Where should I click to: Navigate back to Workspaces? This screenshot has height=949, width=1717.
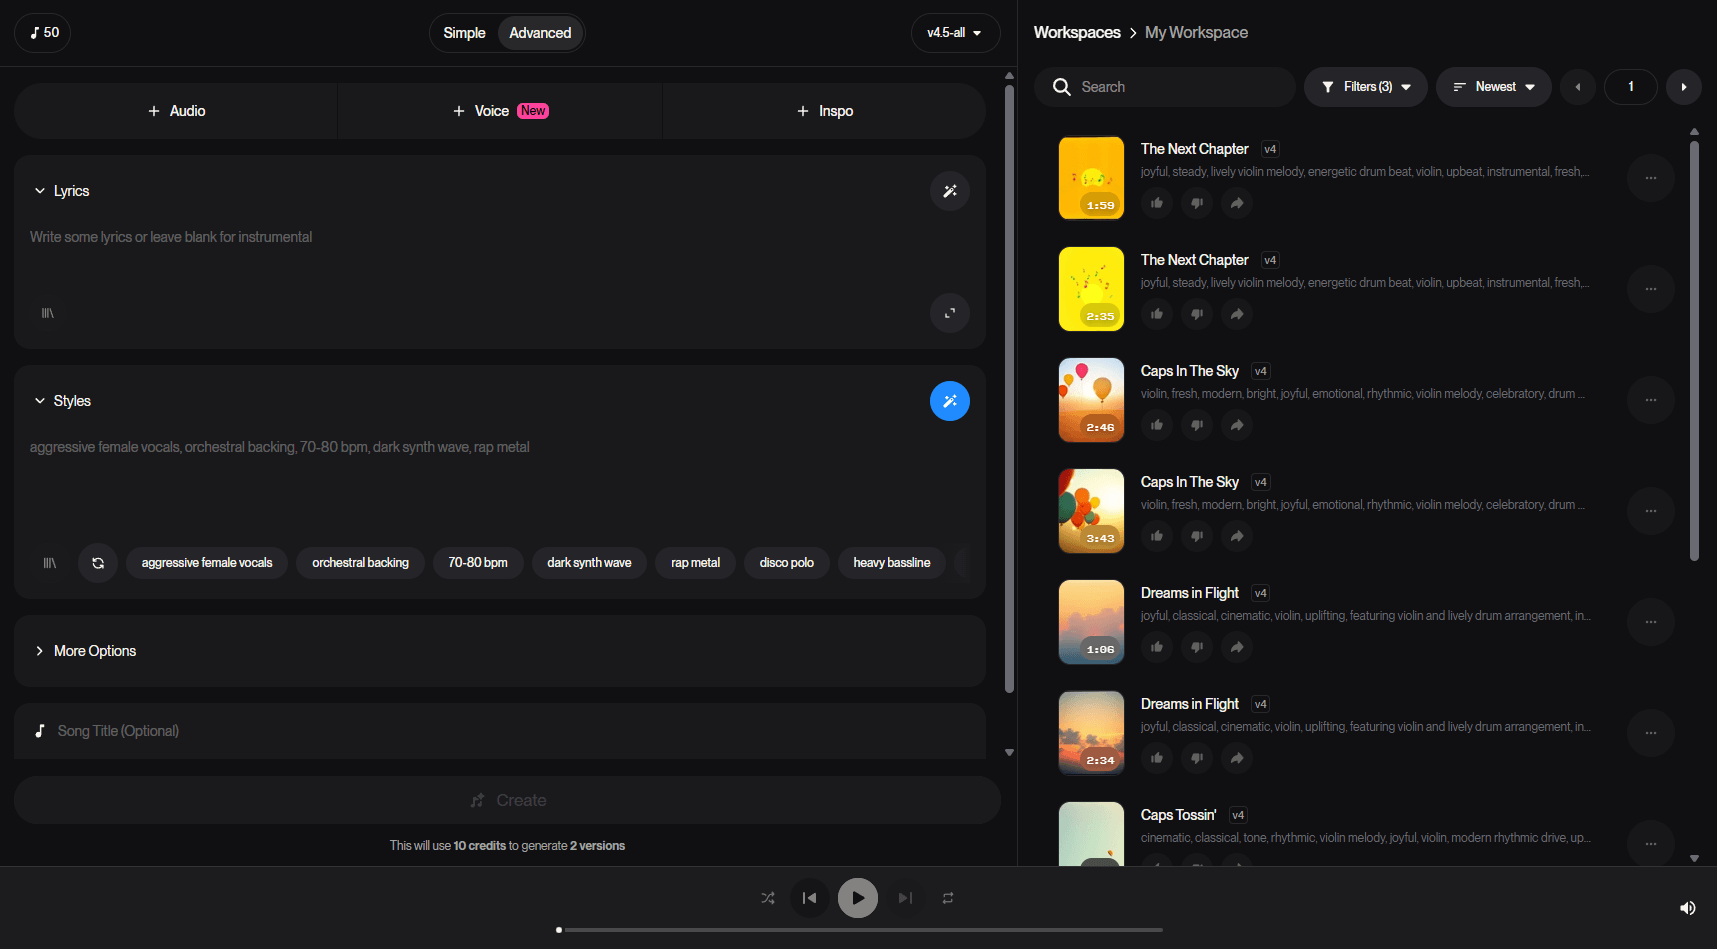pyautogui.click(x=1077, y=31)
